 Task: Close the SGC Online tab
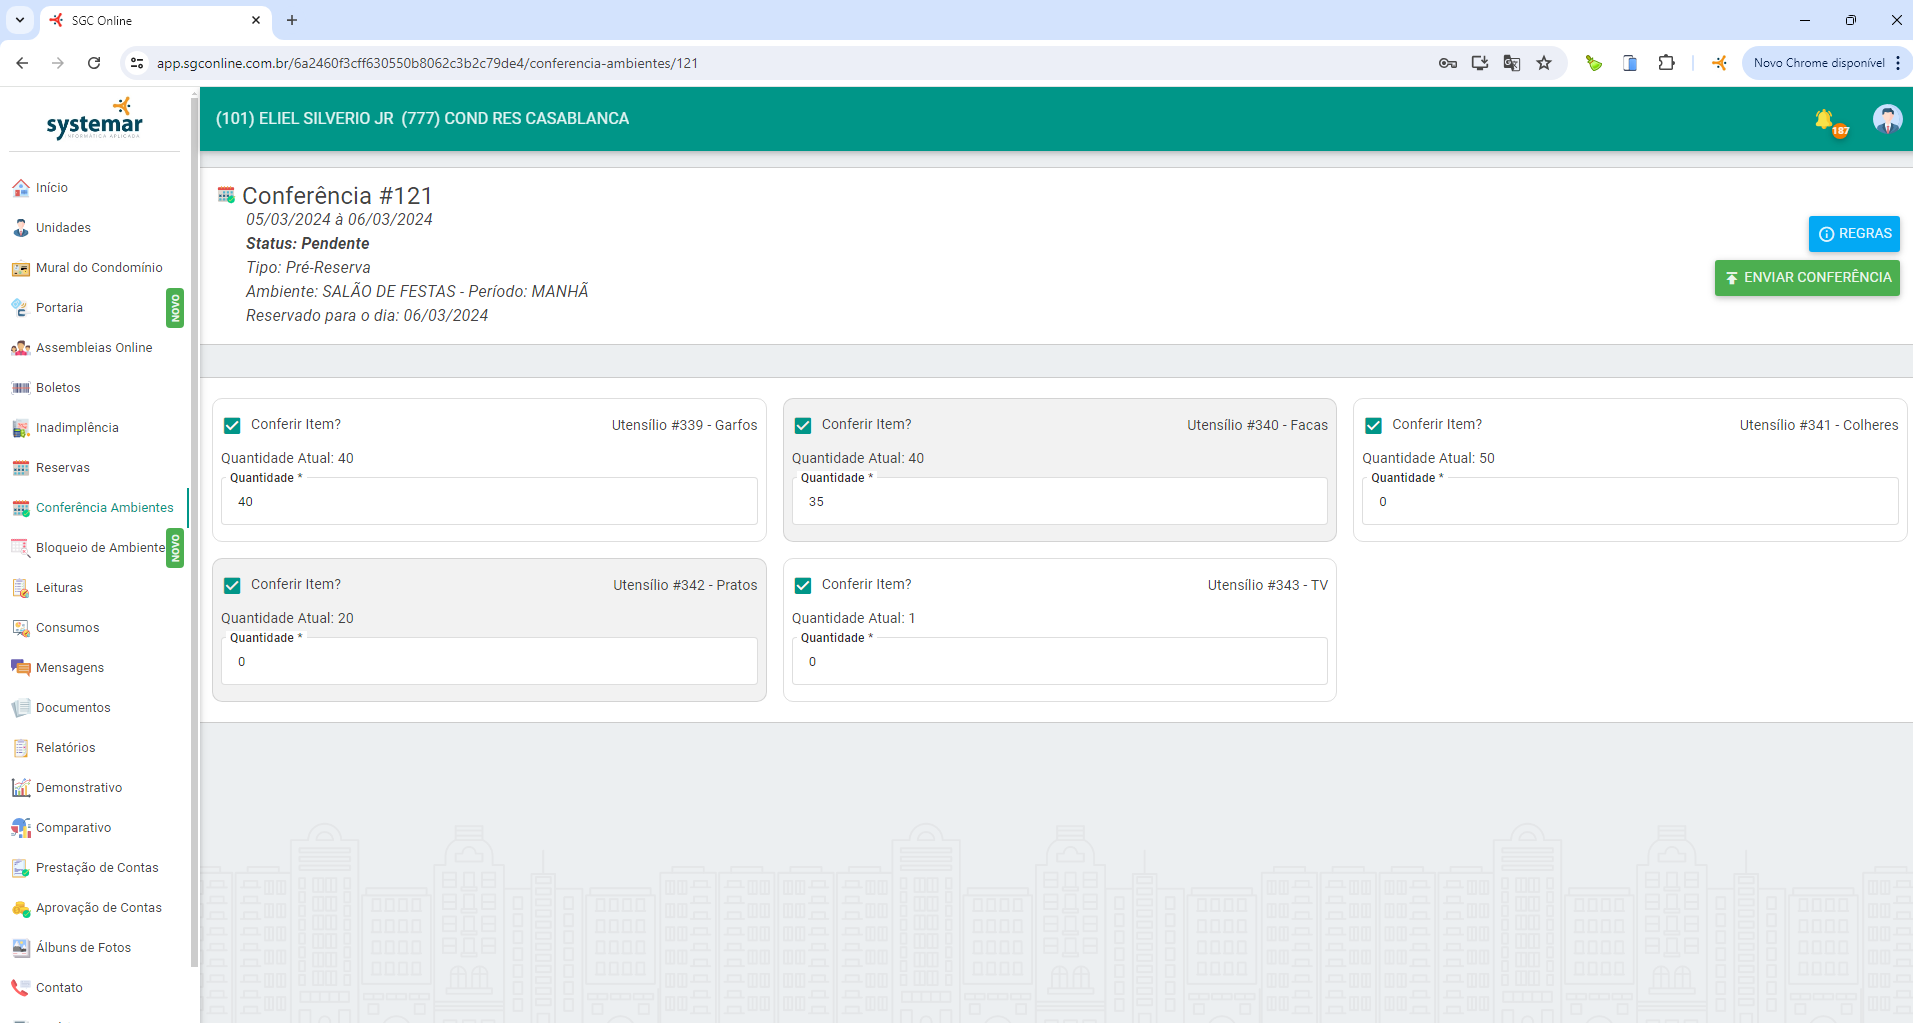(256, 20)
